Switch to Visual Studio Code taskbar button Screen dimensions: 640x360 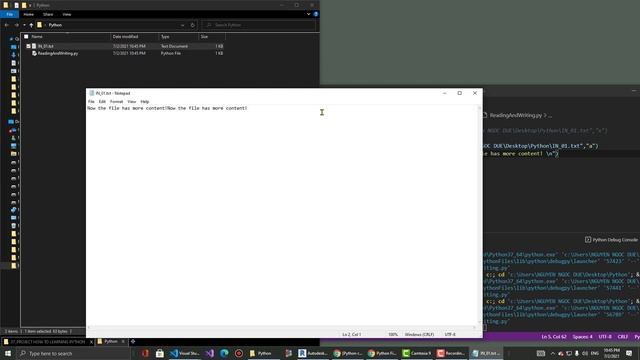184,353
